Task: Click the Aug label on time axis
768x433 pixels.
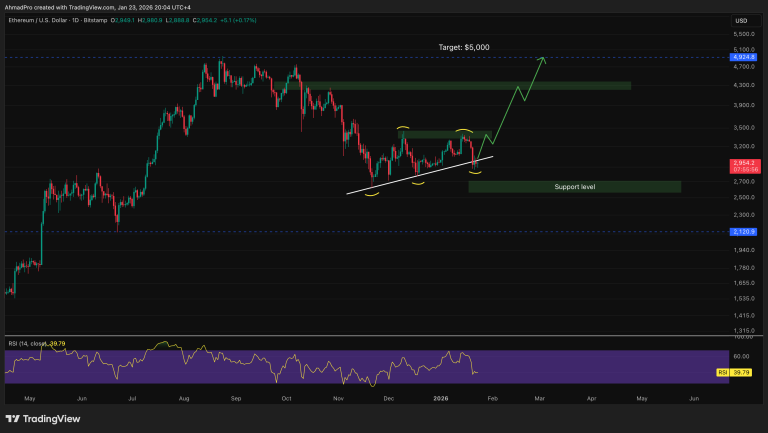Action: (x=183, y=398)
